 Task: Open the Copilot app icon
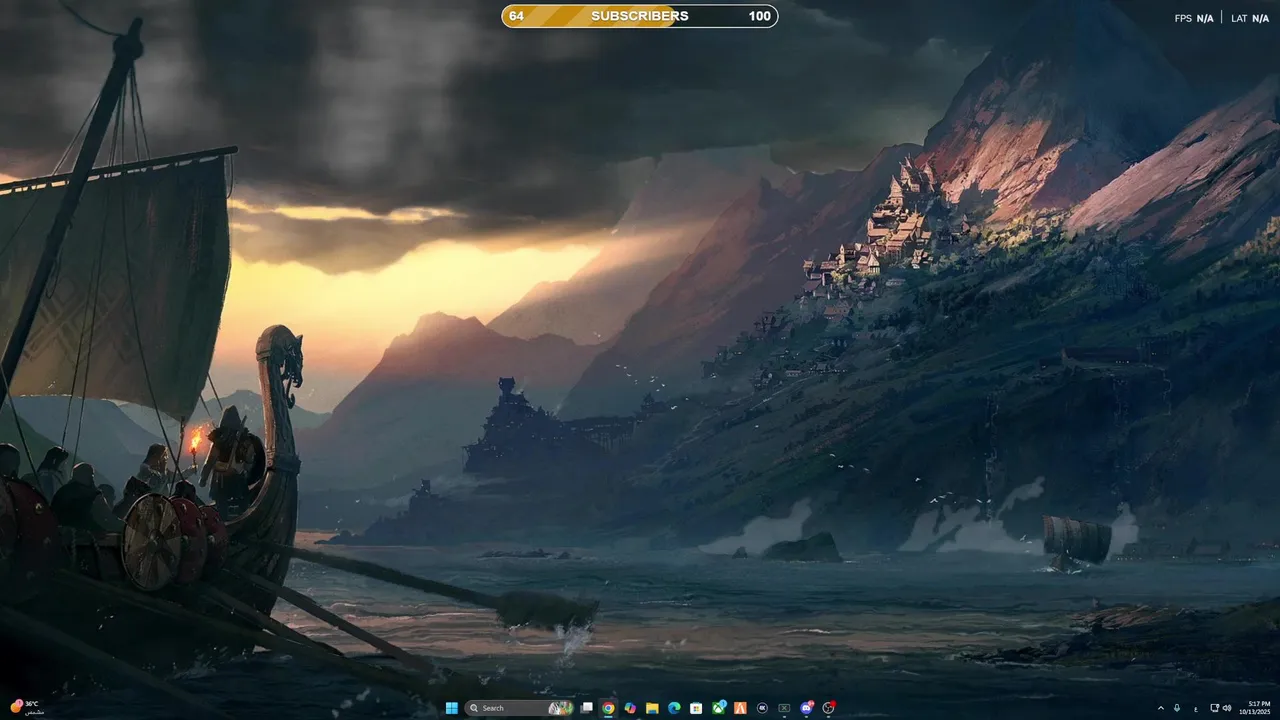pyautogui.click(x=630, y=708)
